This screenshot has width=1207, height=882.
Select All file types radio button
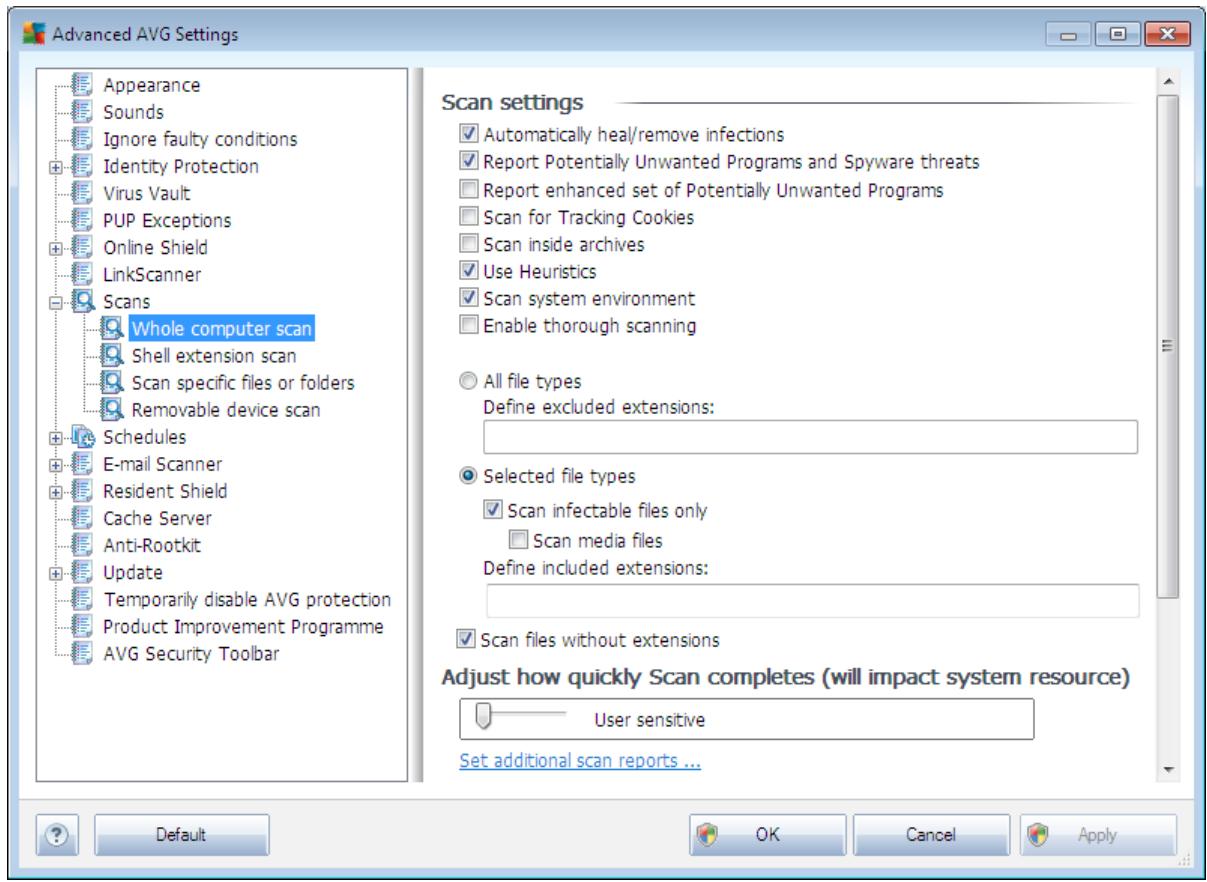(x=467, y=381)
